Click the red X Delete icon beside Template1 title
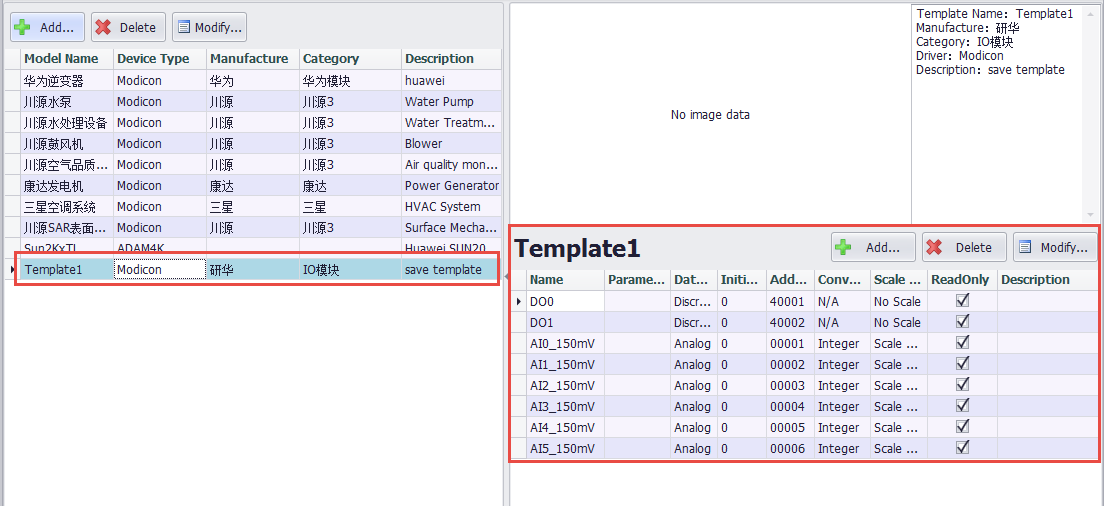1104x506 pixels. pyautogui.click(x=934, y=247)
